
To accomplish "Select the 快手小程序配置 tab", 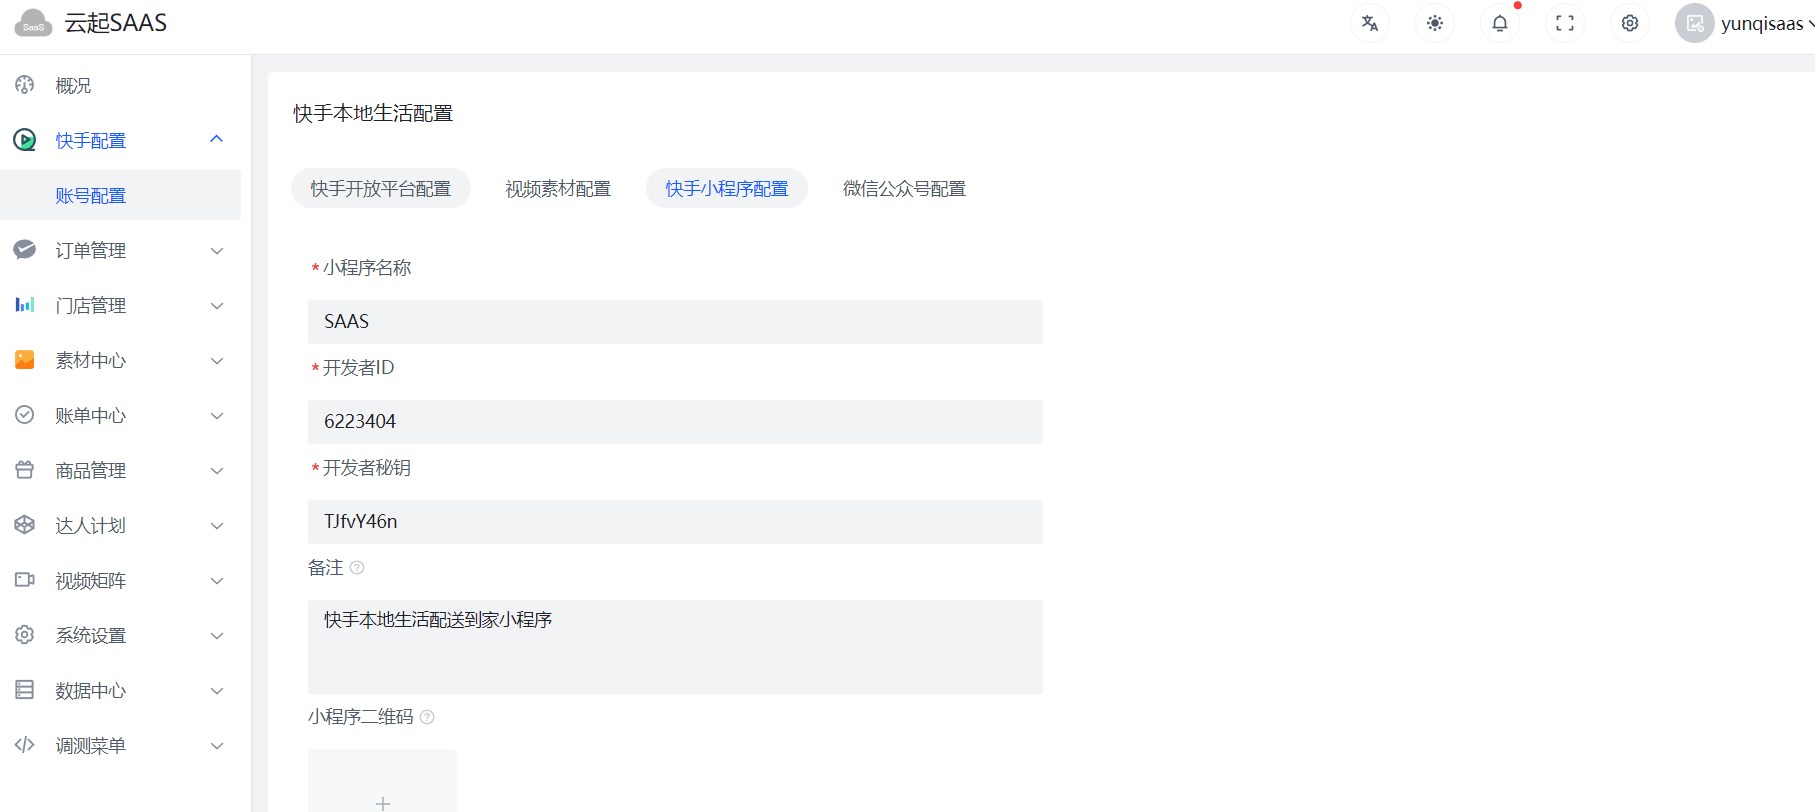I will (727, 188).
